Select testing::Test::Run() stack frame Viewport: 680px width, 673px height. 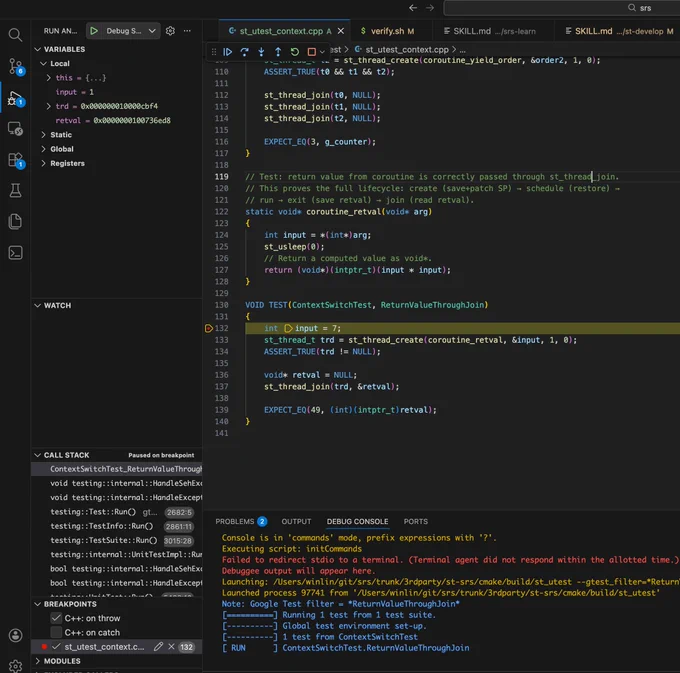point(117,512)
